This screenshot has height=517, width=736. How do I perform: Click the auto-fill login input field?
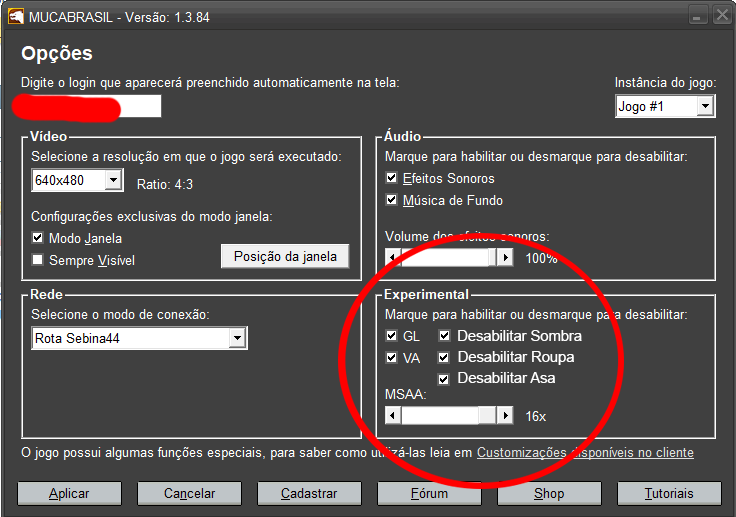[x=90, y=106]
